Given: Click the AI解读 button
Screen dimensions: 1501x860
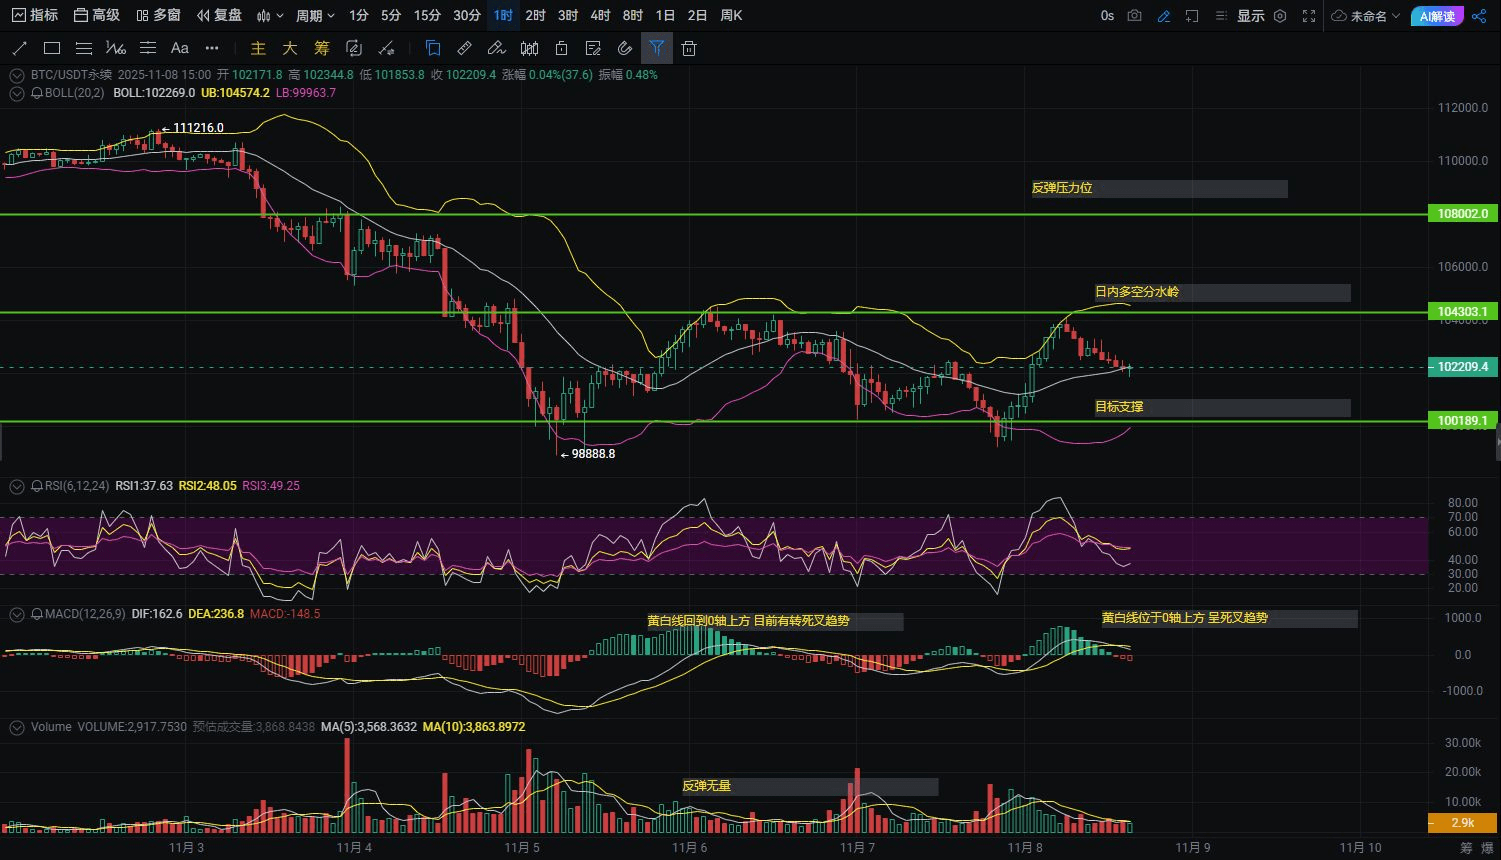Looking at the screenshot, I should click(x=1437, y=16).
